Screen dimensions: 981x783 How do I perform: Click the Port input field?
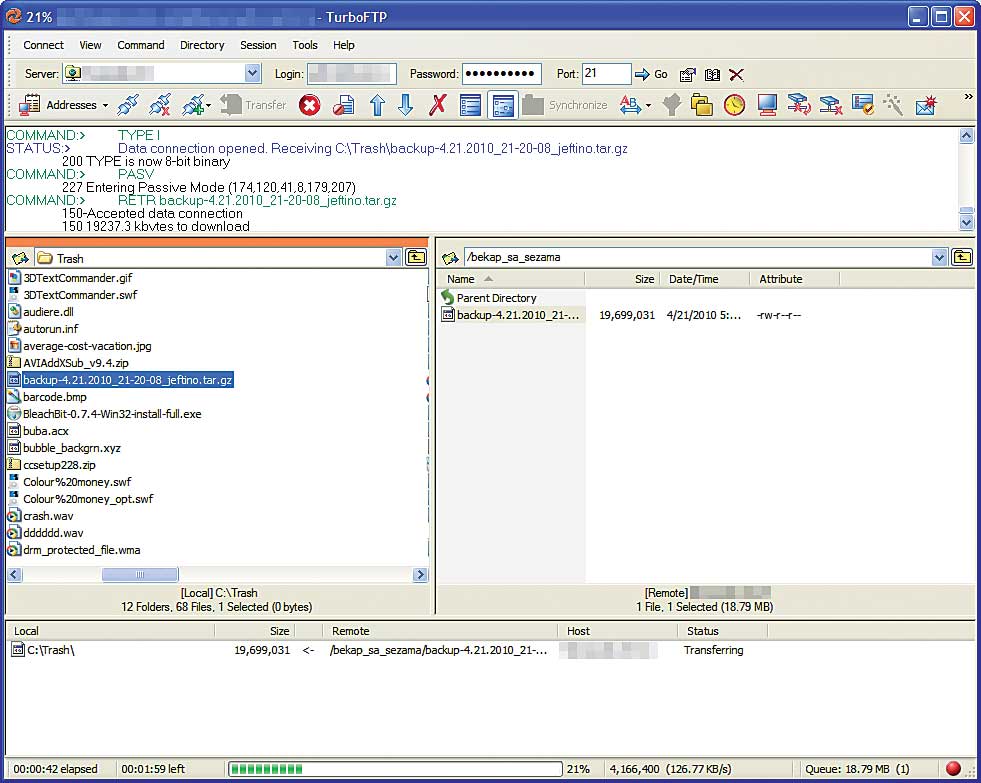tap(606, 74)
